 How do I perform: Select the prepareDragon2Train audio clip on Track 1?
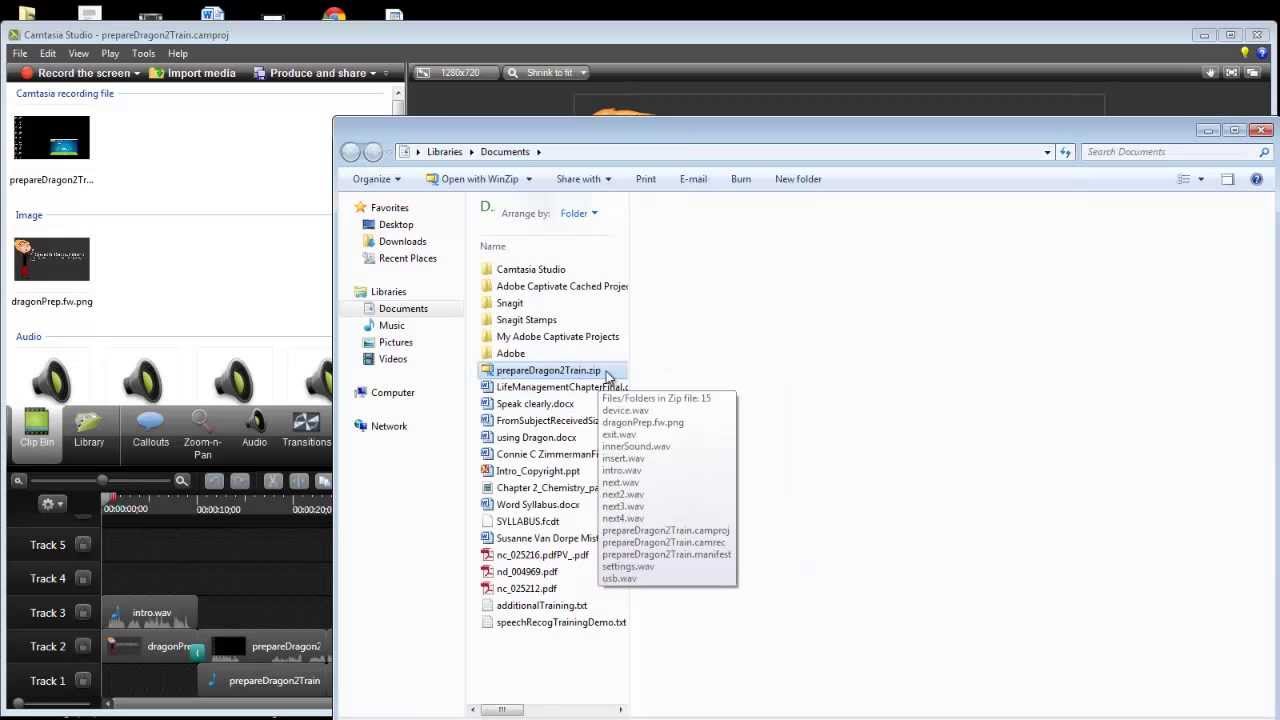(x=266, y=681)
